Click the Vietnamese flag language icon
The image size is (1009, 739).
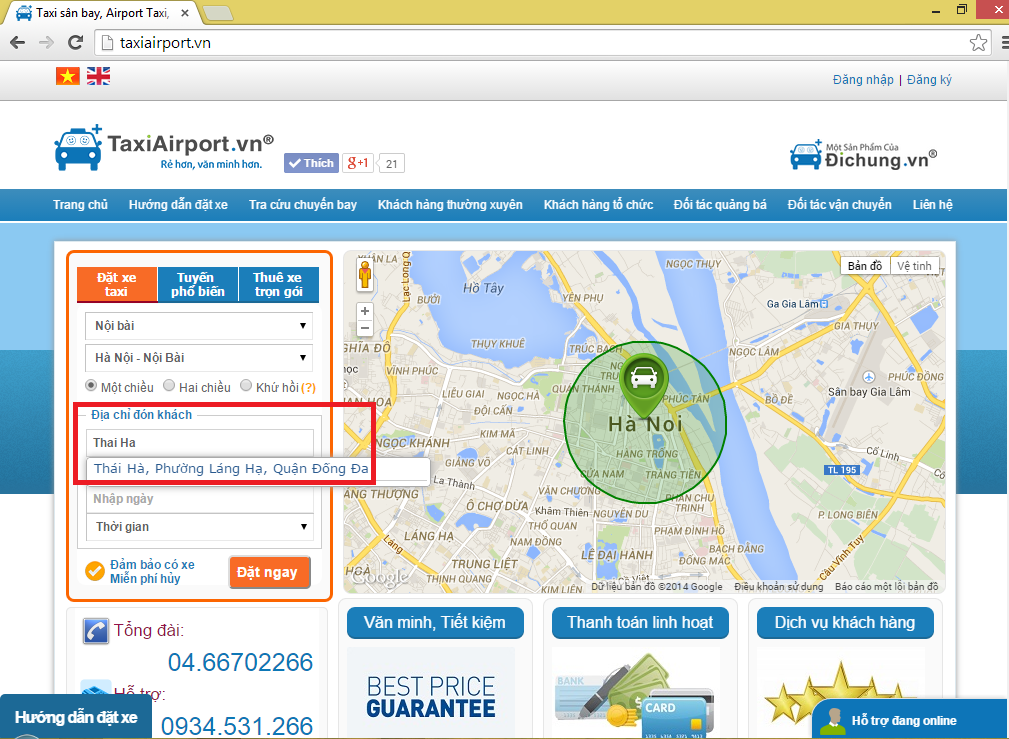click(x=67, y=76)
